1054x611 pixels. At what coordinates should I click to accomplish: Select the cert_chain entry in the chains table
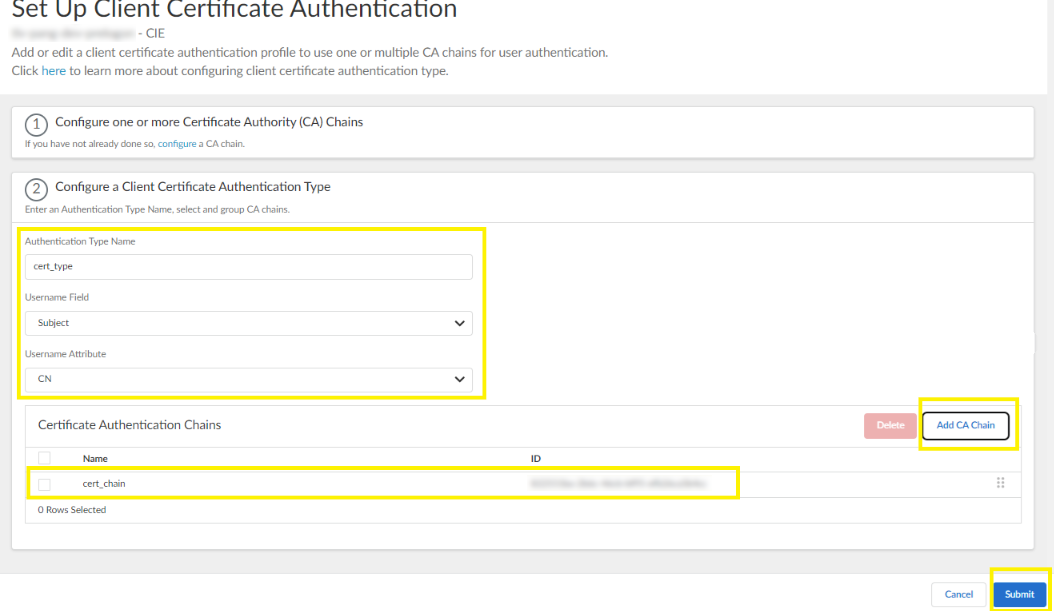coord(104,482)
